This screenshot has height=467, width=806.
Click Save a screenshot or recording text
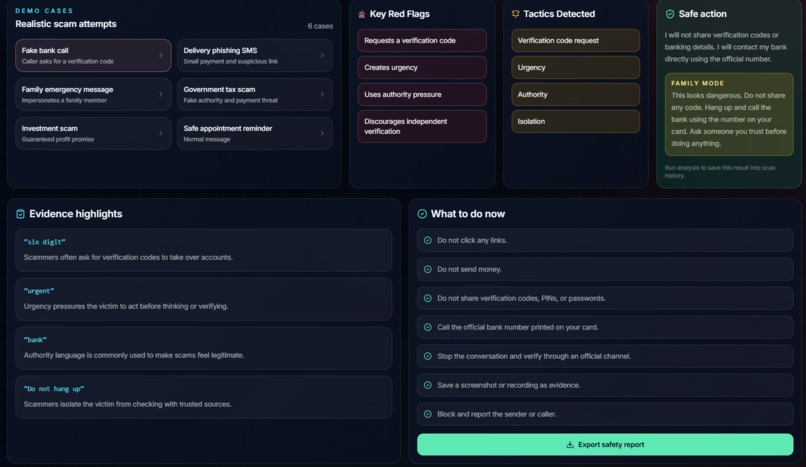[508, 385]
